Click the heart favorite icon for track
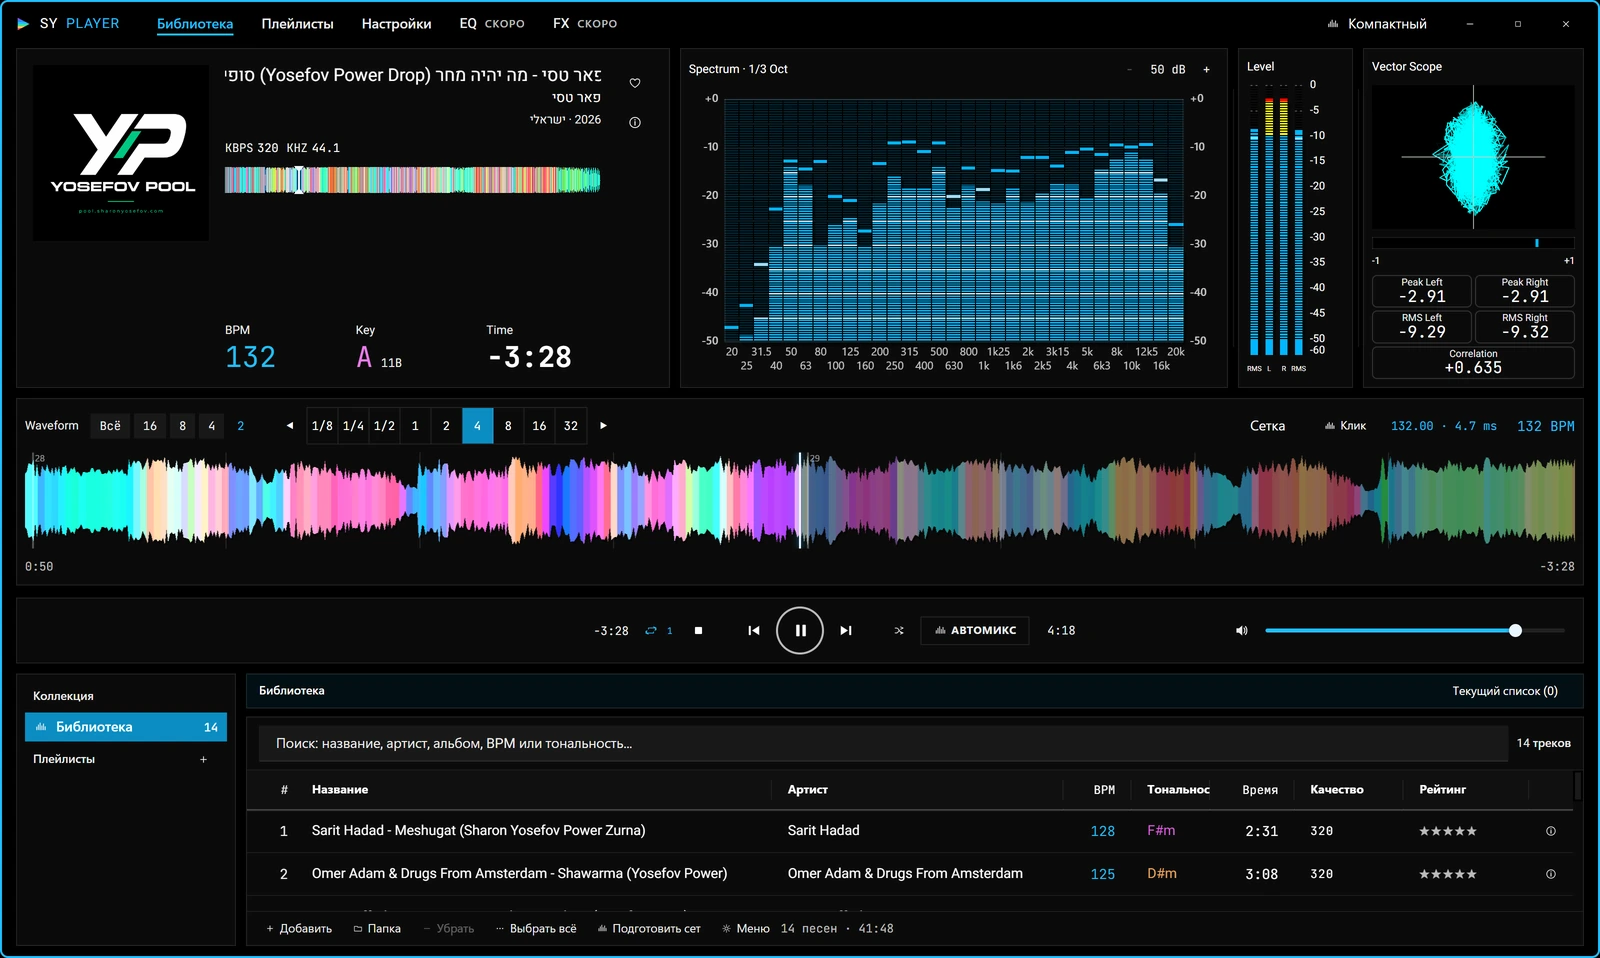This screenshot has height=958, width=1600. click(634, 83)
